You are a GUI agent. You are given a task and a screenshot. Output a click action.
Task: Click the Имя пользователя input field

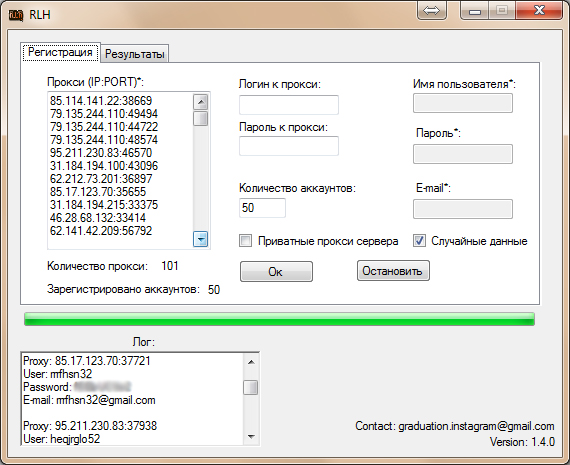(x=463, y=103)
